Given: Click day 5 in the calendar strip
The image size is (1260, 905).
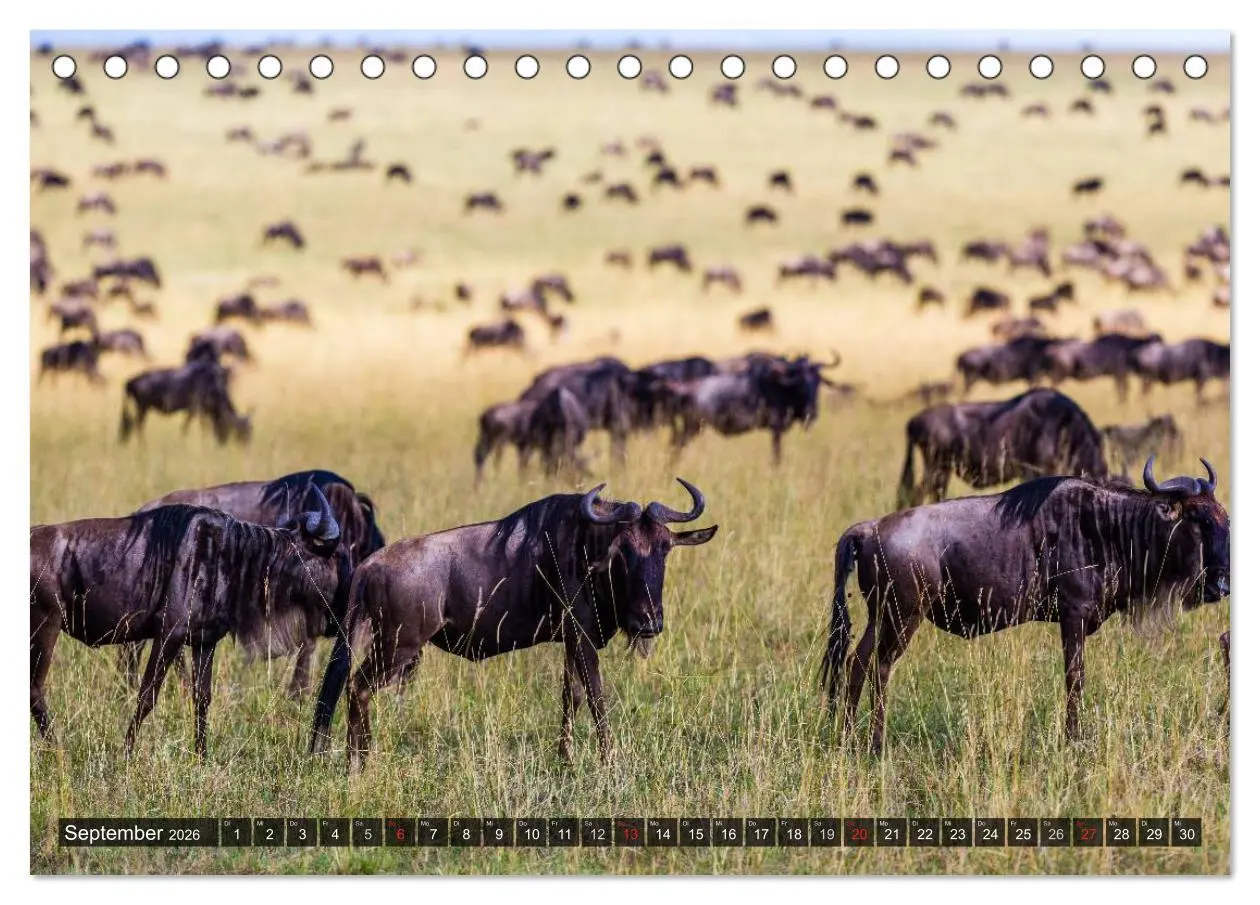Looking at the screenshot, I should [367, 833].
